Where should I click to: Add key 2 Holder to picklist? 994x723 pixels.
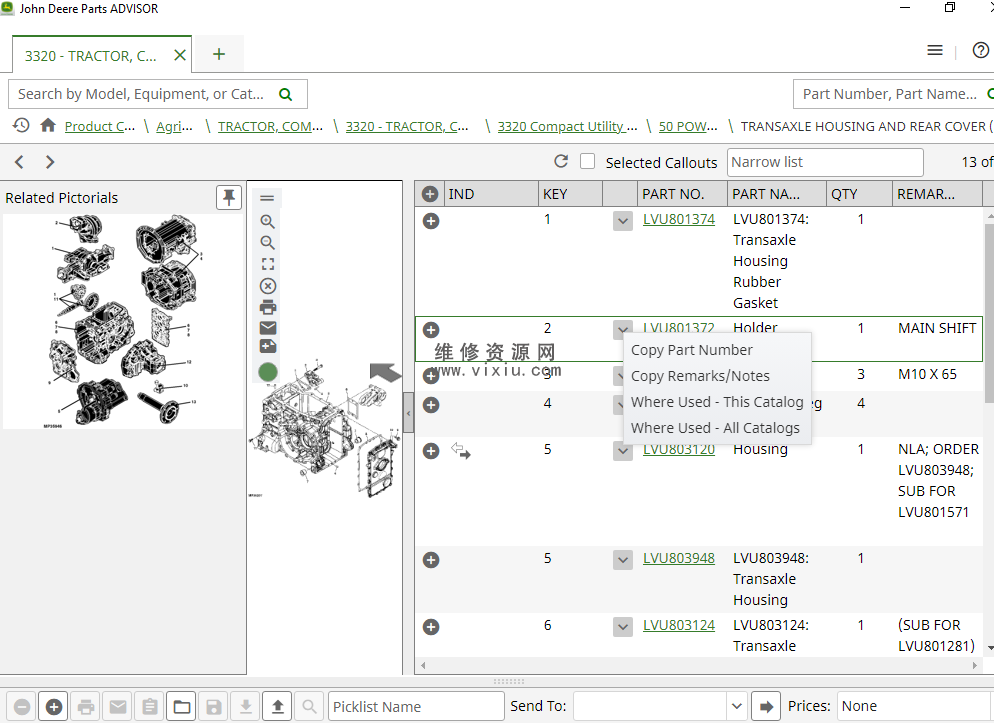coord(431,330)
